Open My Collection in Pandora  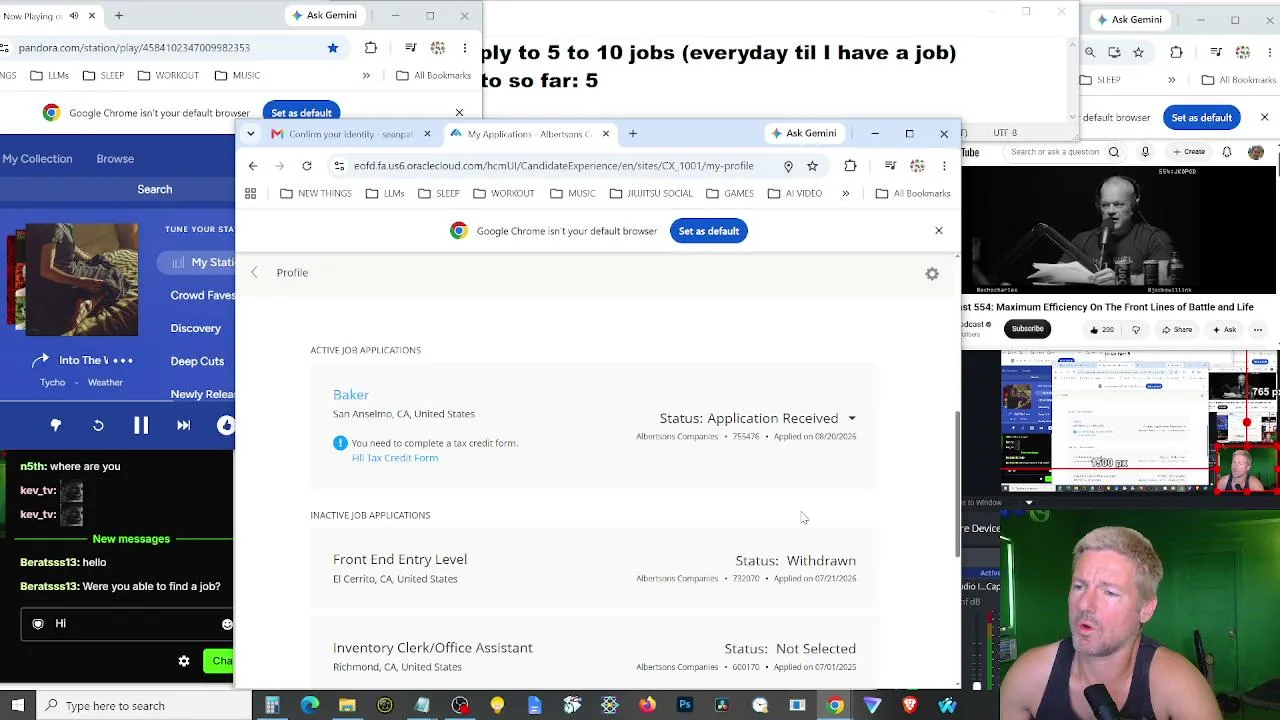pyautogui.click(x=37, y=159)
